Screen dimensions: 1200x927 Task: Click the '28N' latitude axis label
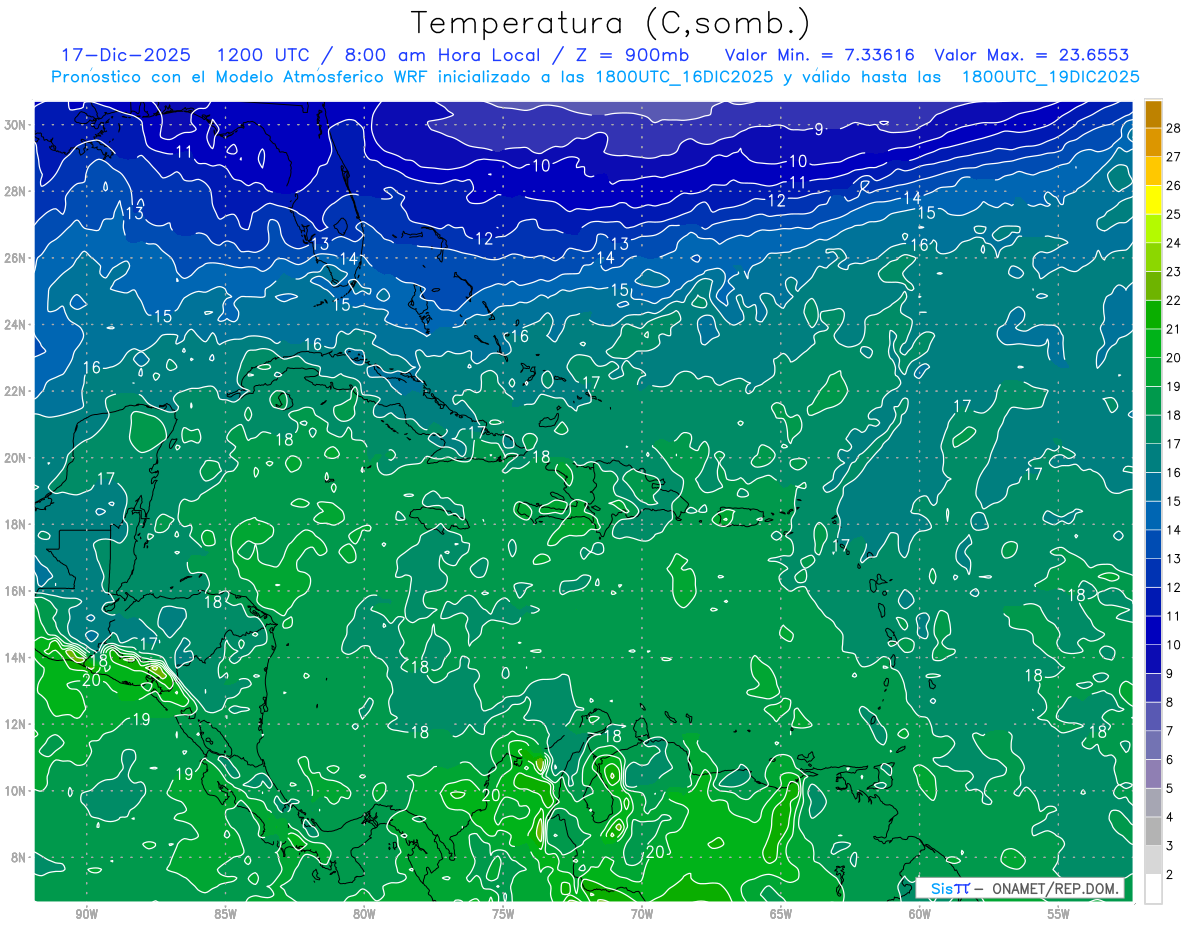[17, 191]
